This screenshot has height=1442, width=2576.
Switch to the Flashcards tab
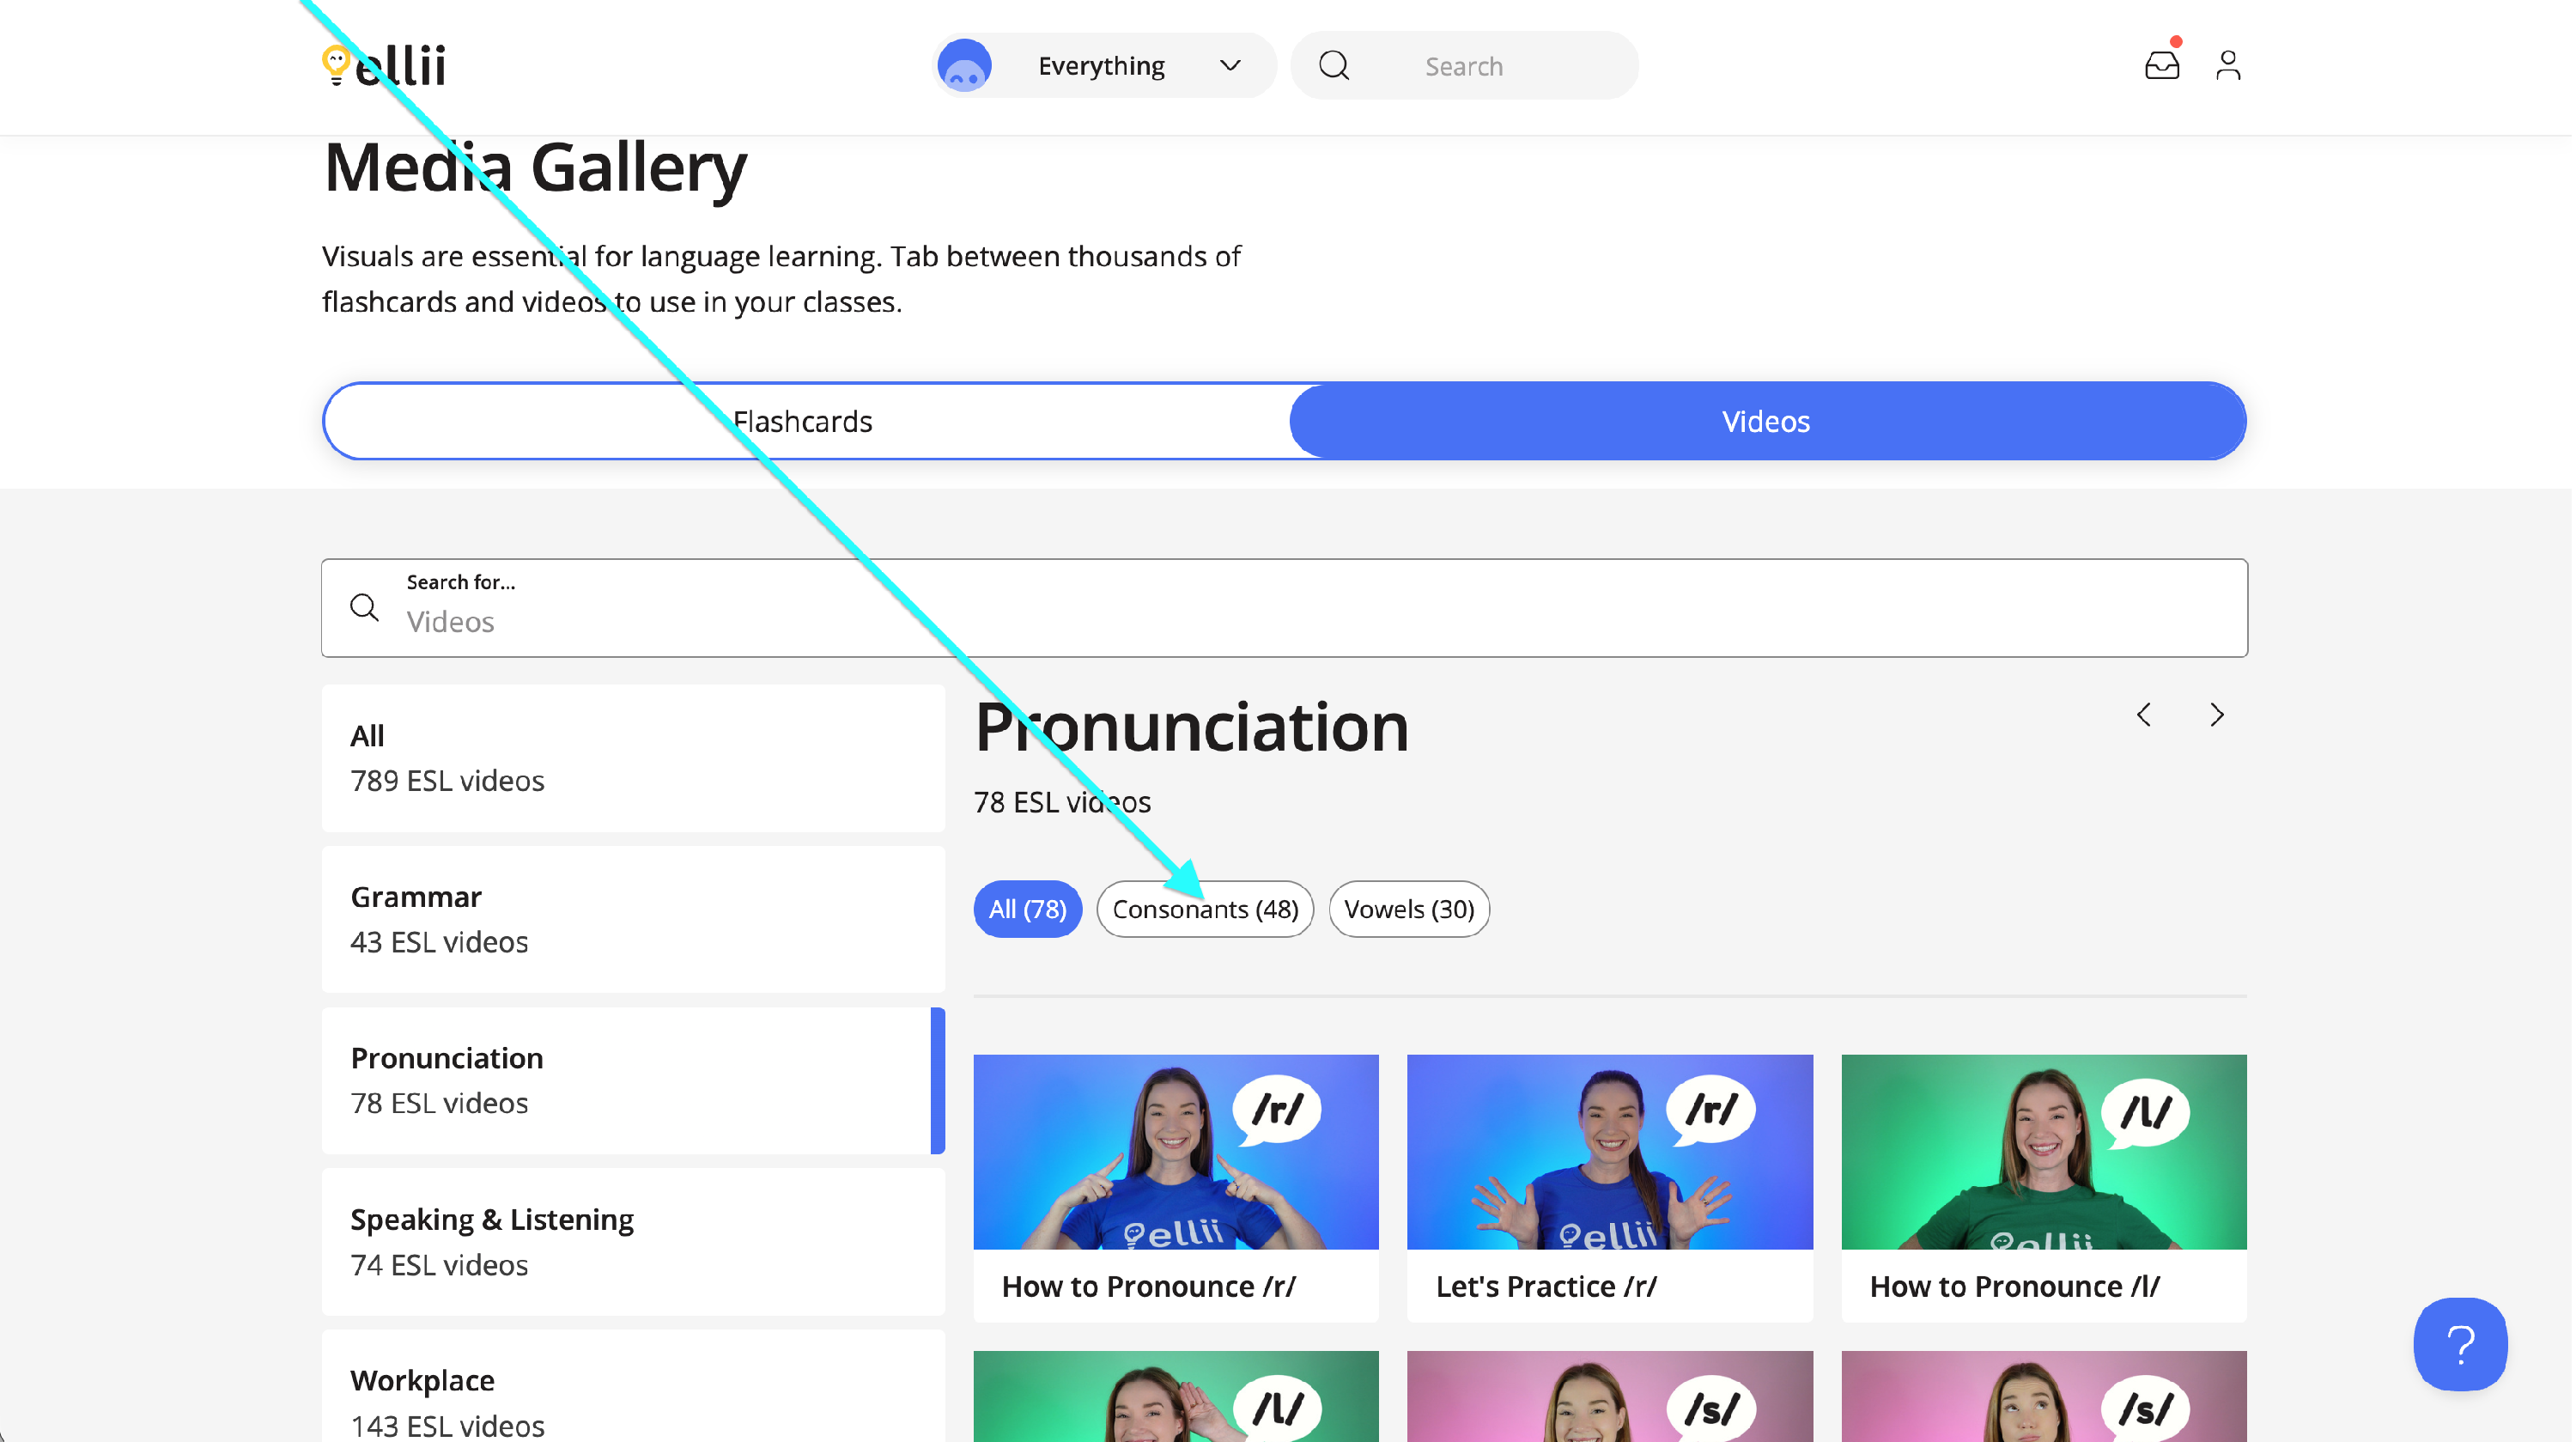tap(804, 421)
